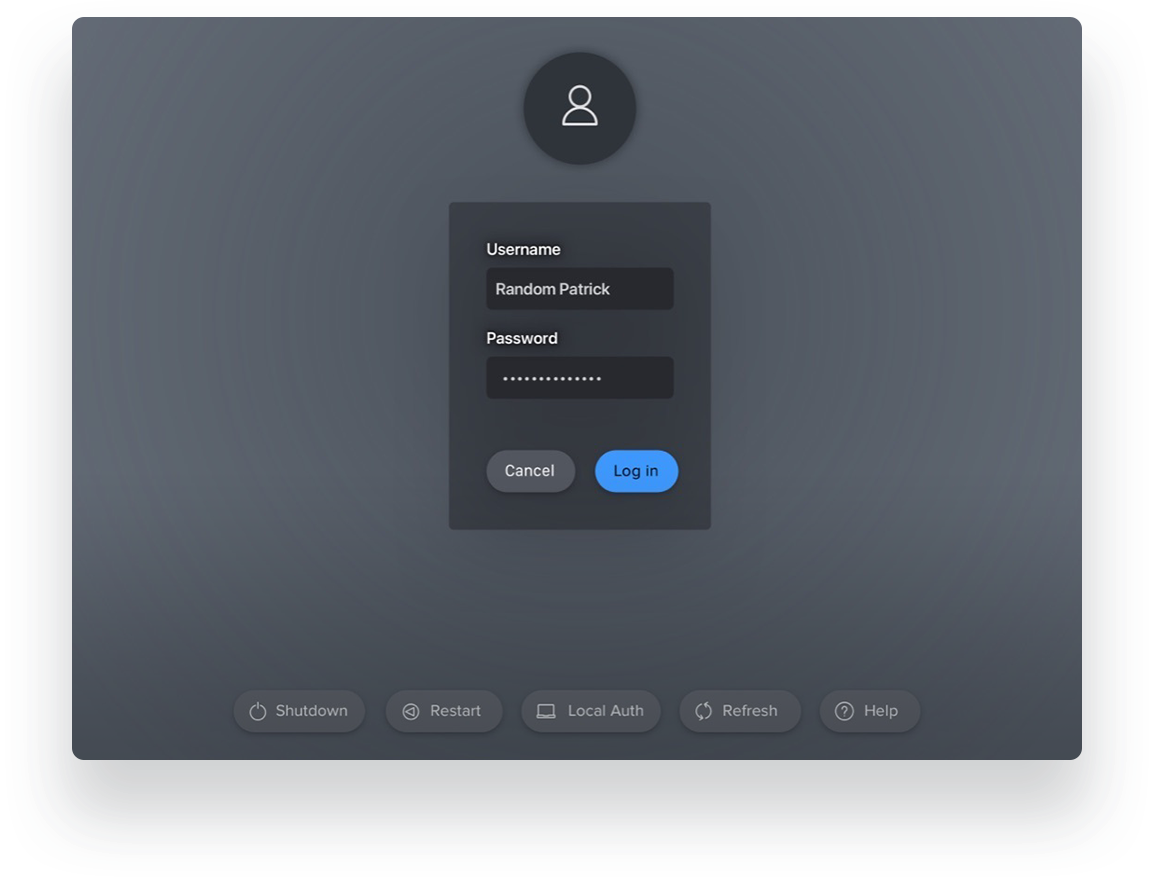The width and height of the screenshot is (1159, 880).
Task: Focus the Username input field
Action: 580,289
